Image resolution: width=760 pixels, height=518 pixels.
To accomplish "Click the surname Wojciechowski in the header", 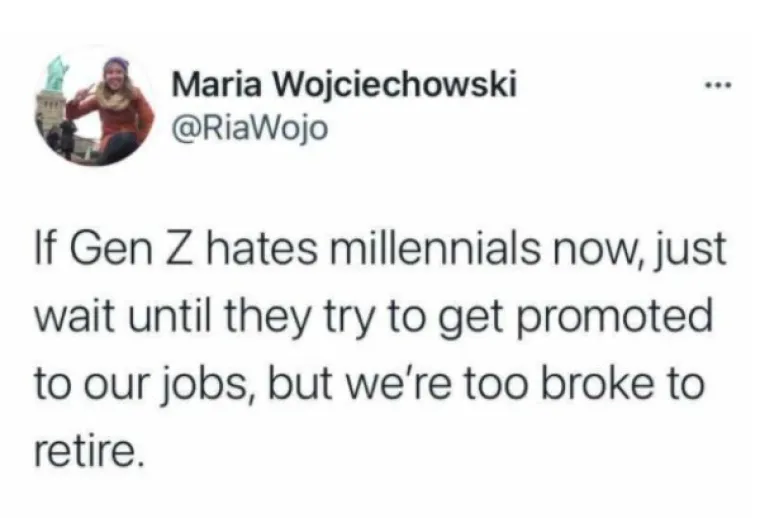I will pyautogui.click(x=396, y=85).
